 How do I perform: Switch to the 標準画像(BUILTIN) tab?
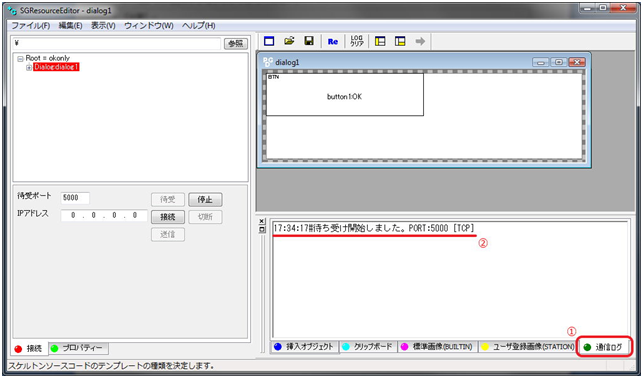click(x=438, y=347)
